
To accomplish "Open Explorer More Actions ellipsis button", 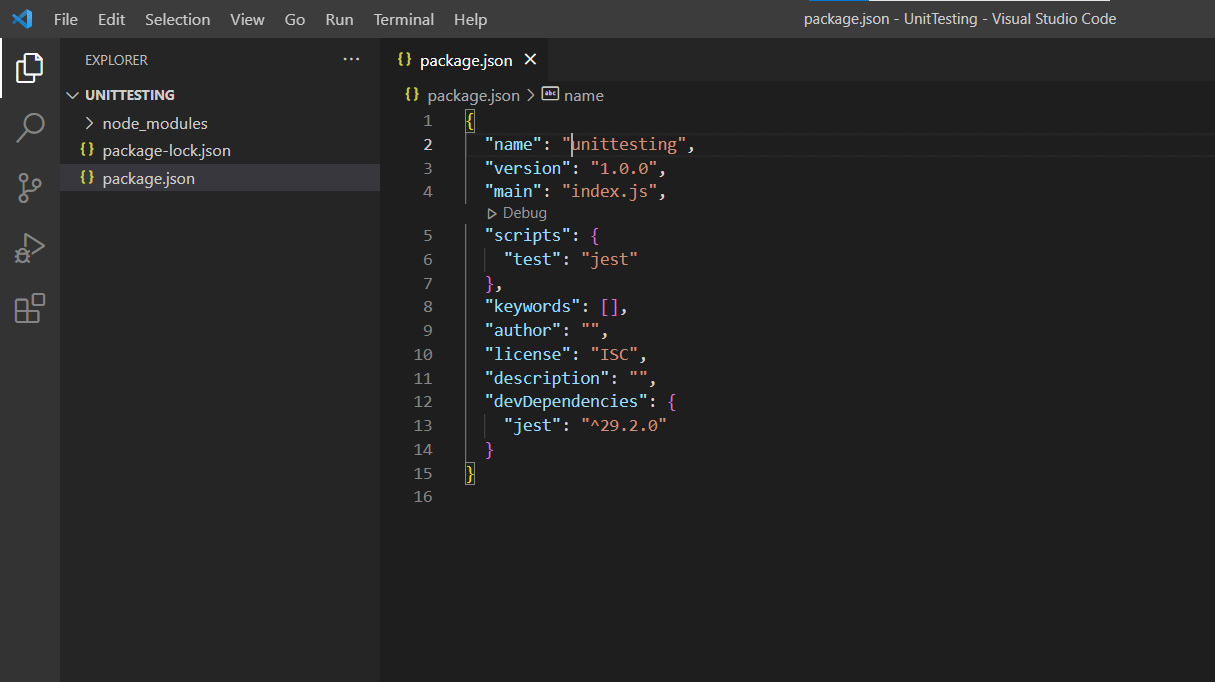I will click(351, 60).
